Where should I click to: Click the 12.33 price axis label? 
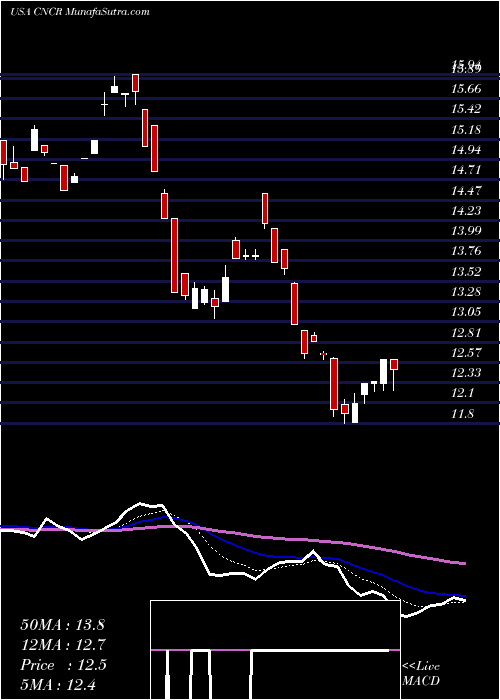(x=466, y=373)
